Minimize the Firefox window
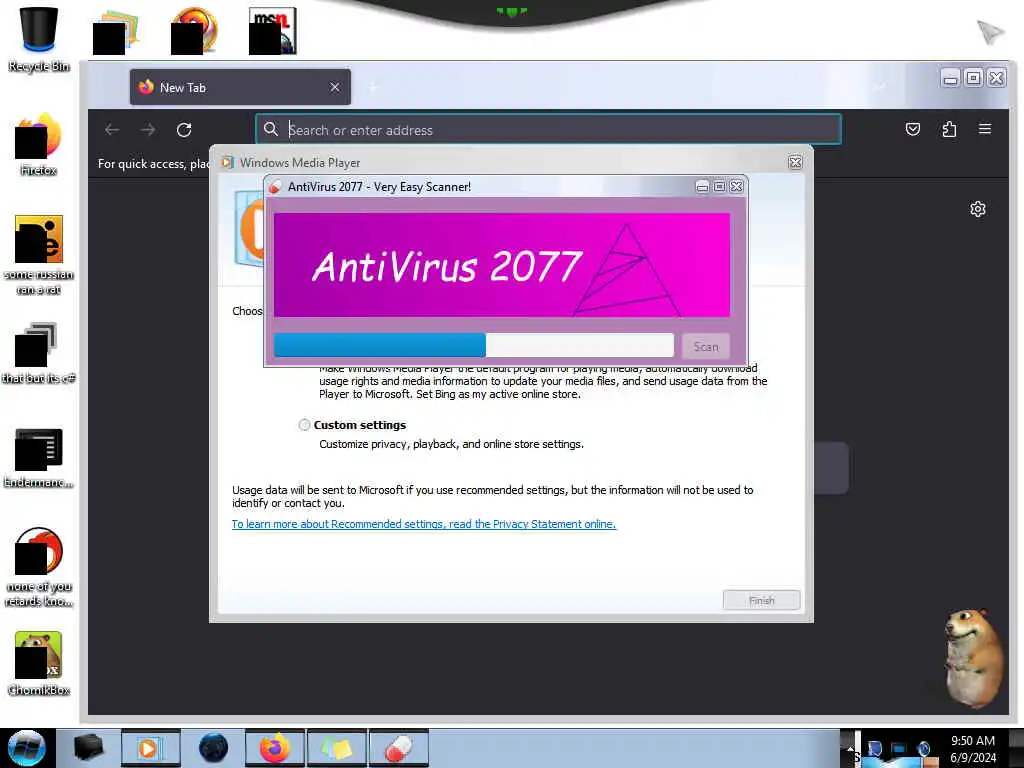 pyautogui.click(x=950, y=78)
